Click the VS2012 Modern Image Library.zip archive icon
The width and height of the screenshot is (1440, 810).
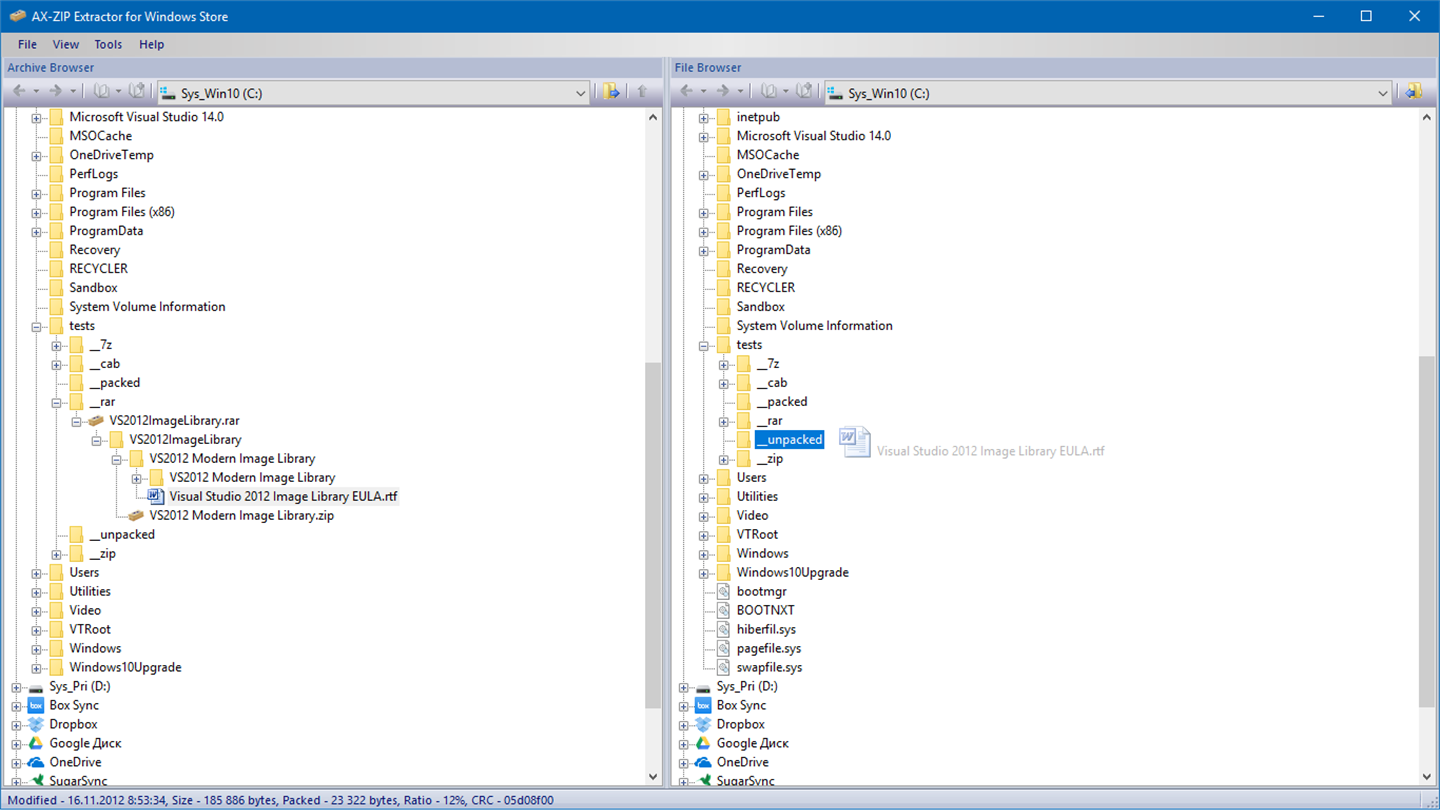pyautogui.click(x=136, y=516)
